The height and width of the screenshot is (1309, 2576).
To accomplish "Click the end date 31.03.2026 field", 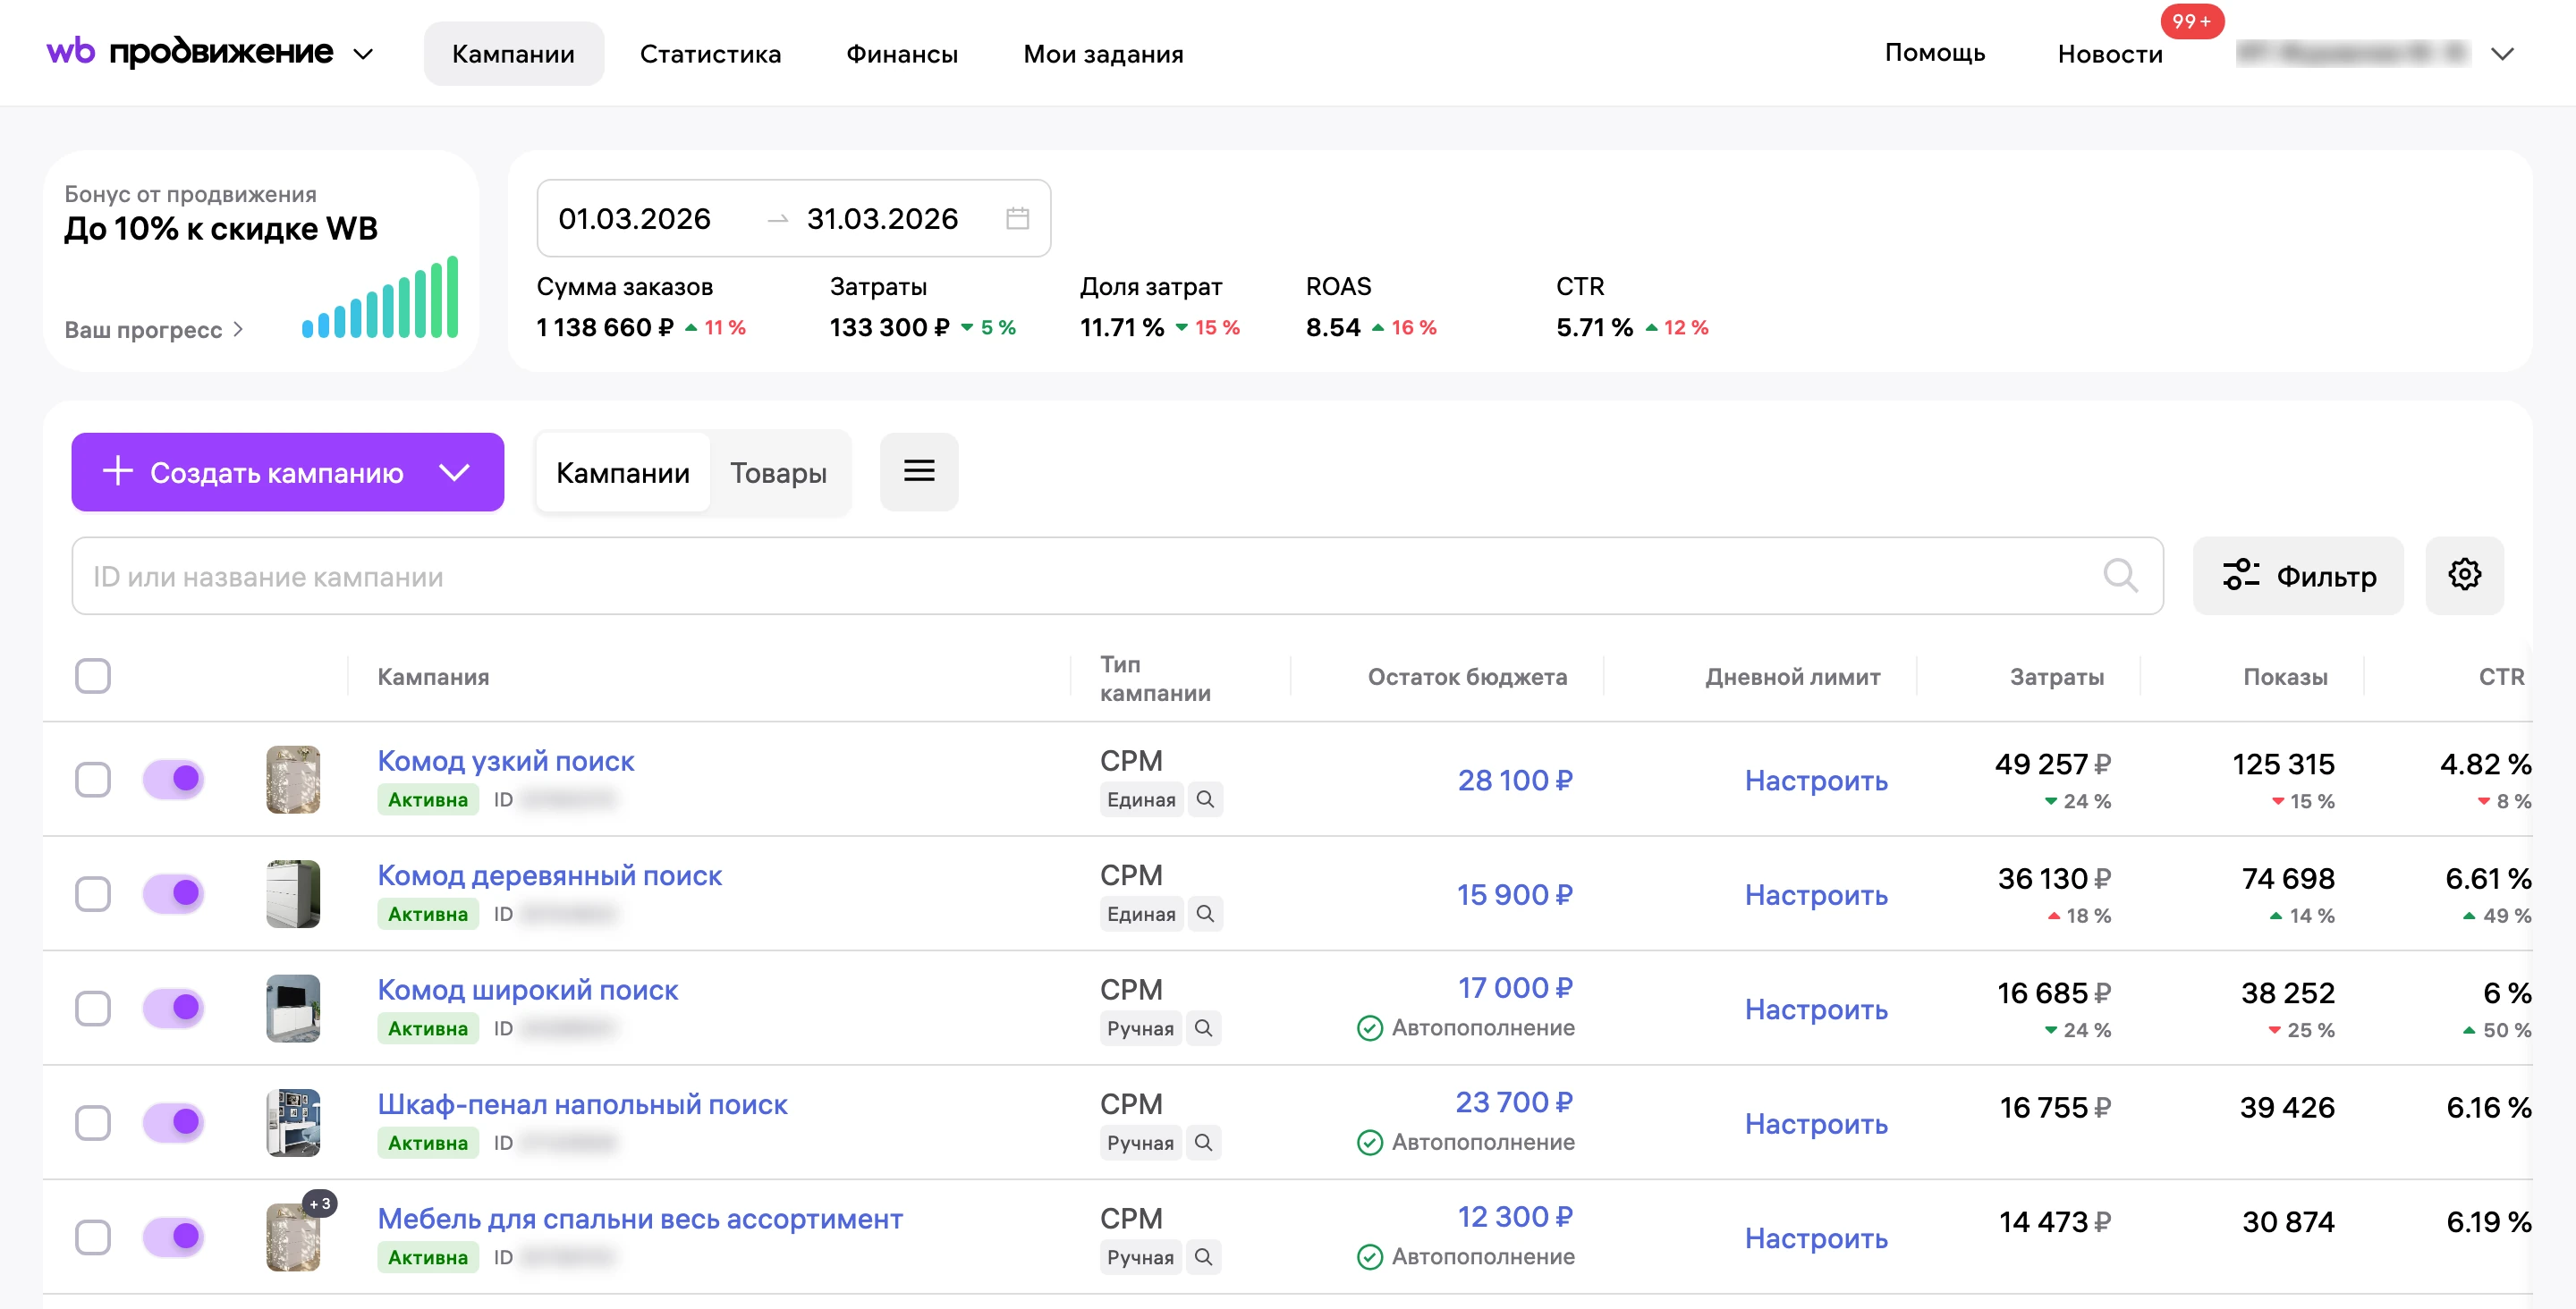I will click(882, 218).
